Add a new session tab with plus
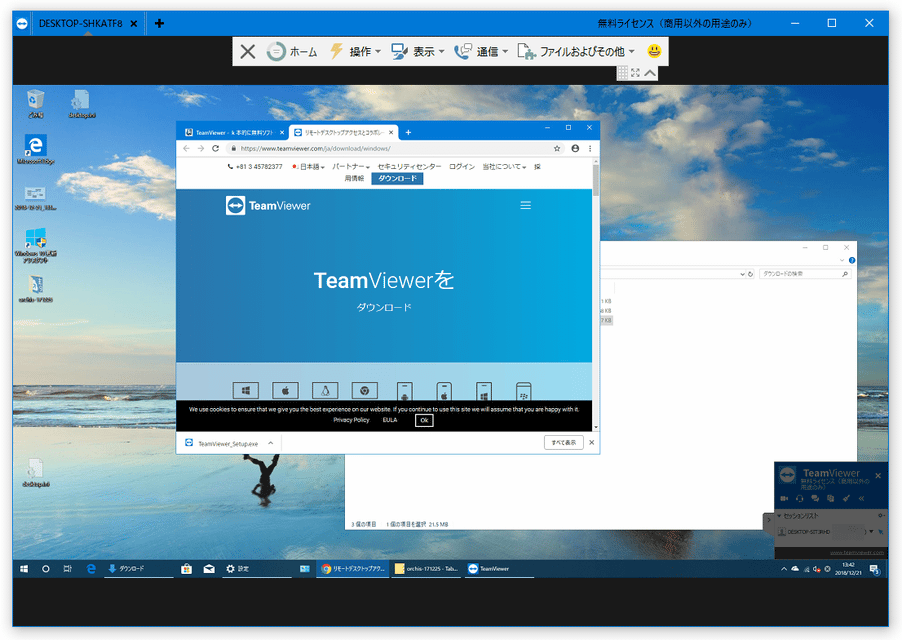This screenshot has width=902, height=640. [159, 24]
